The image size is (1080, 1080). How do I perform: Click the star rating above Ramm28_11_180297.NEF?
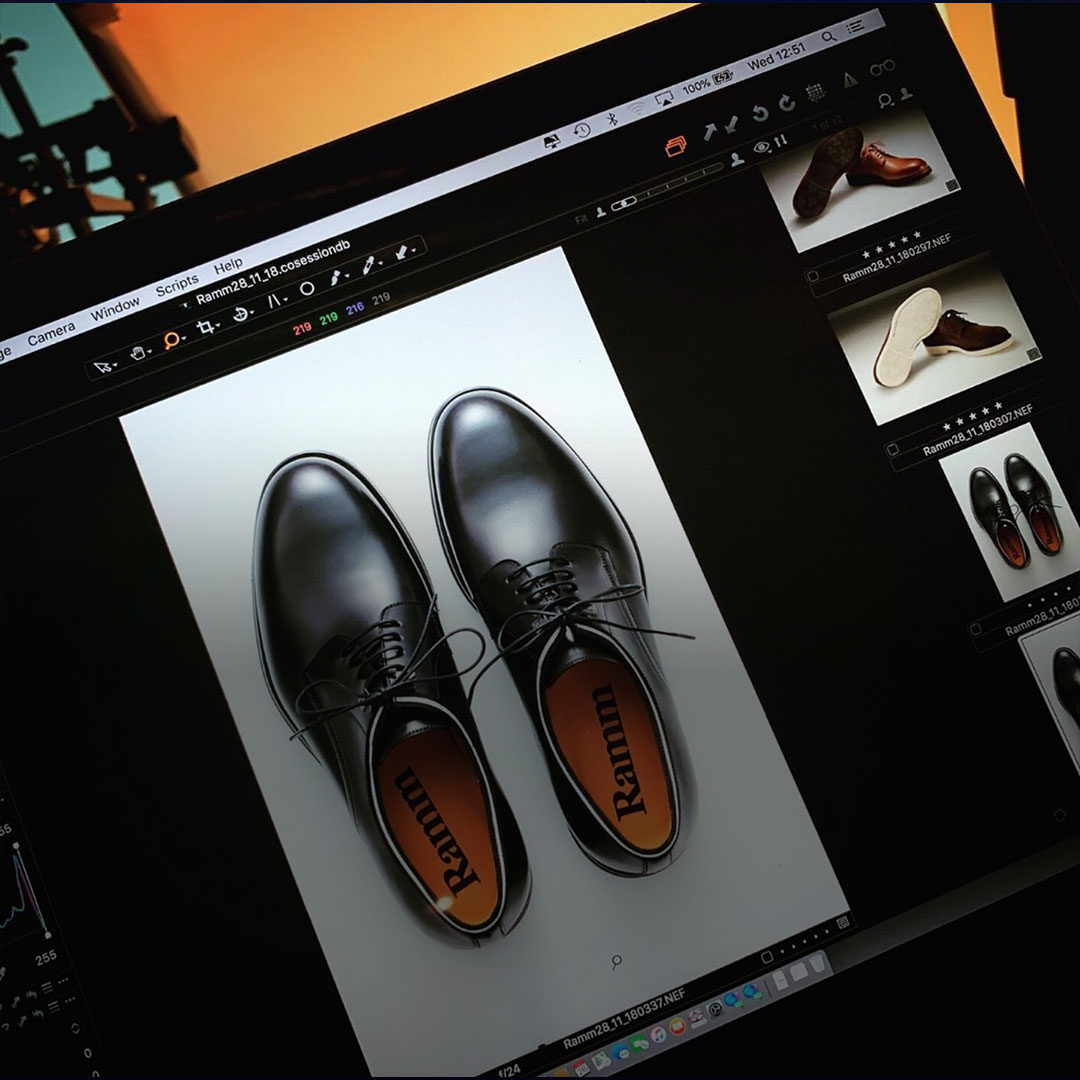[892, 245]
